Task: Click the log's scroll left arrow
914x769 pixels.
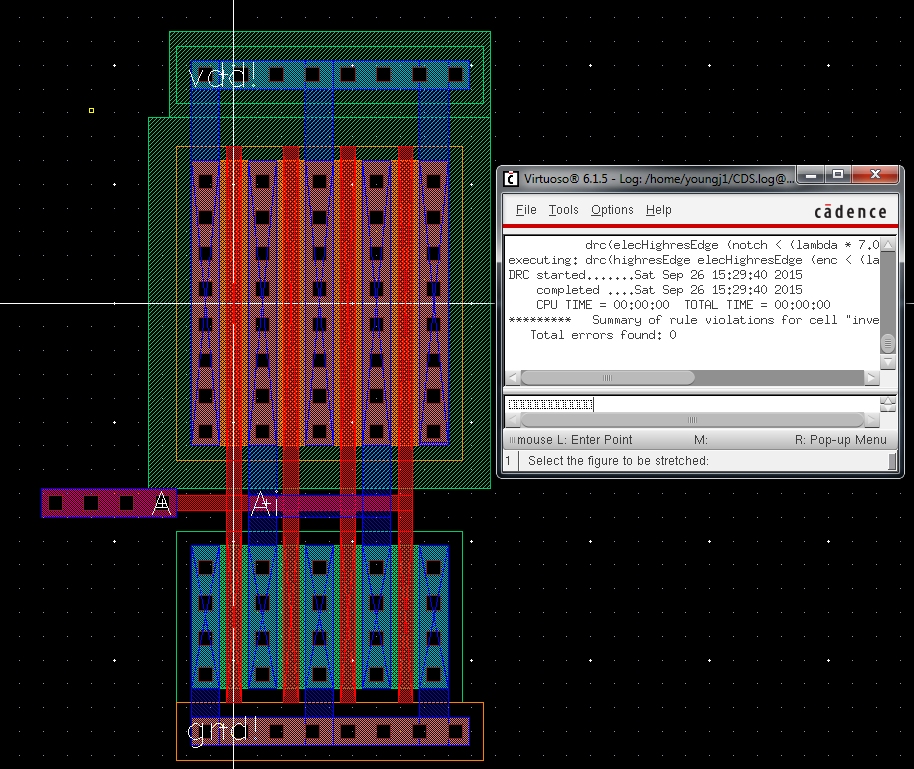Action: pos(513,378)
